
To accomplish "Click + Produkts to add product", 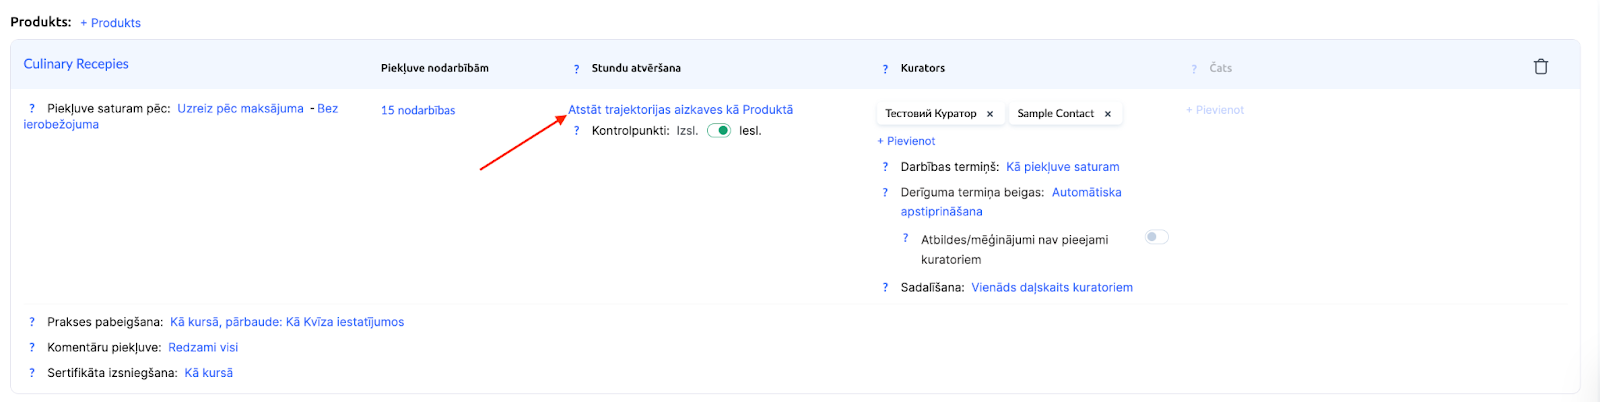I will tap(111, 23).
